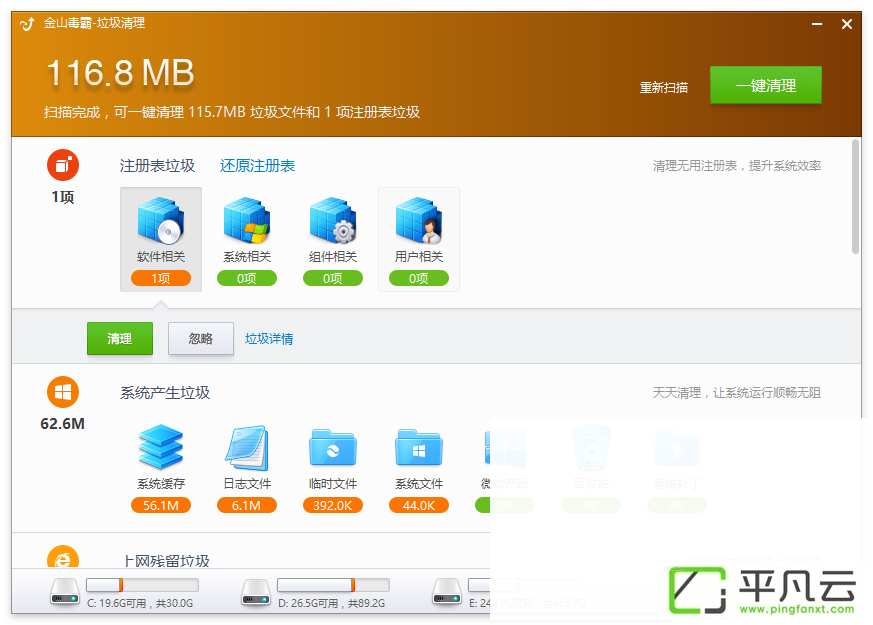Select the 日志文件 document icon
The height and width of the screenshot is (625, 873).
tap(247, 447)
